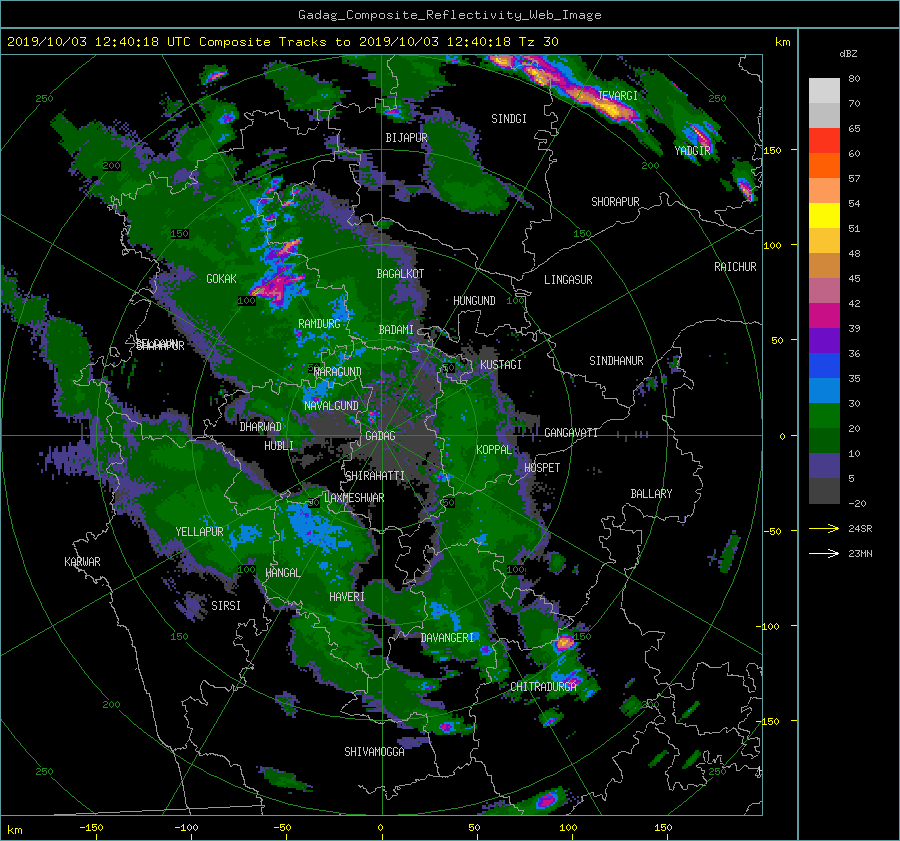Viewport: 900px width, 841px height.
Task: Pick the purple 36-39 dBZ legend swatch
Action: [x=824, y=341]
